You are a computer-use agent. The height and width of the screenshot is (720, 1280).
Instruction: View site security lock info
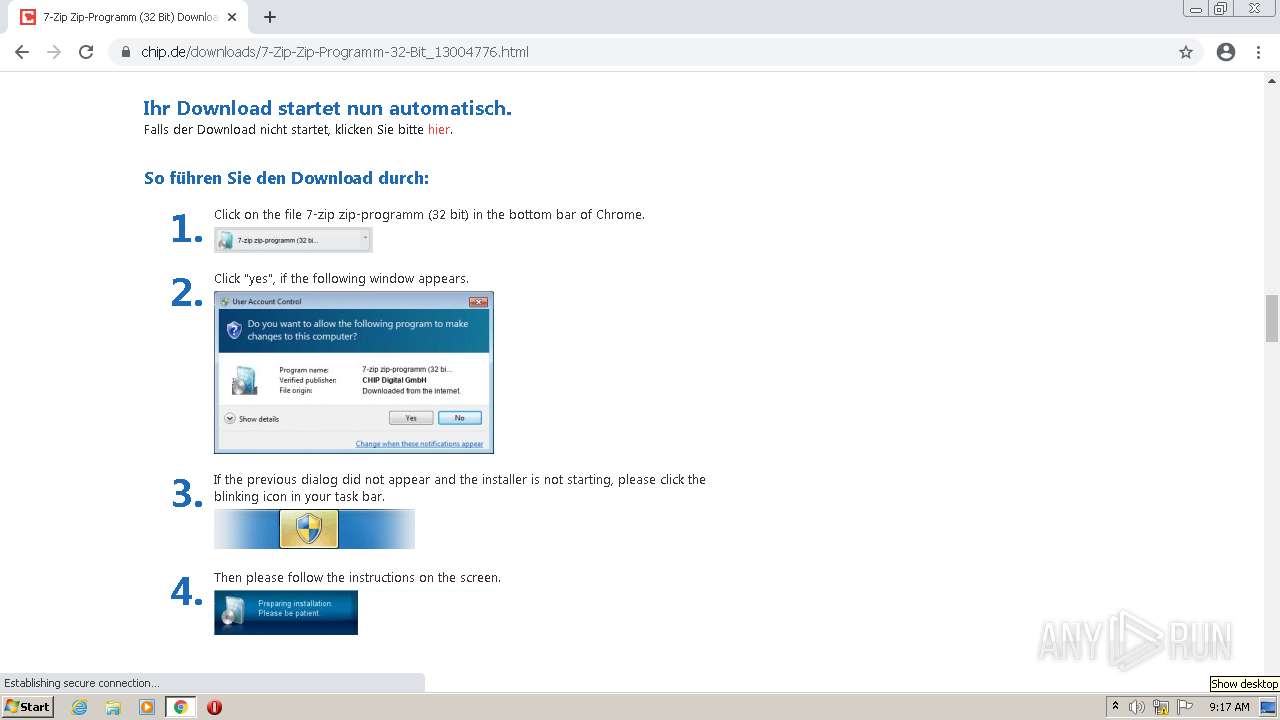126,52
